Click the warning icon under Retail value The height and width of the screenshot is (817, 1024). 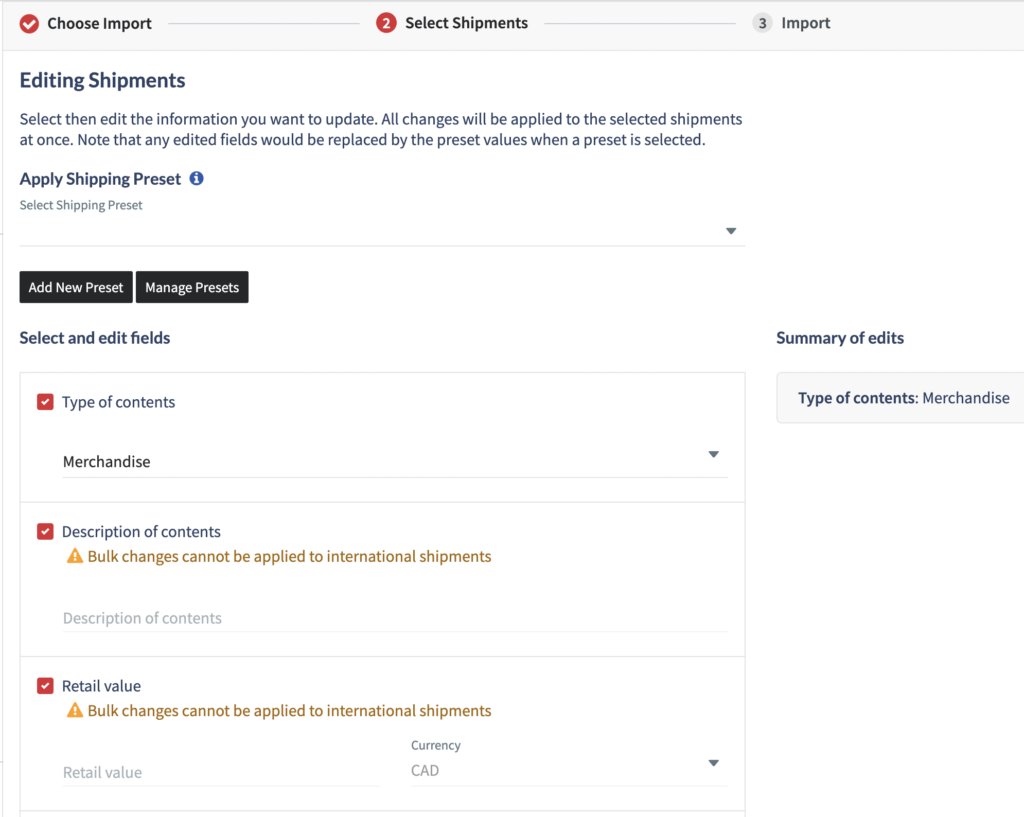[x=75, y=710]
